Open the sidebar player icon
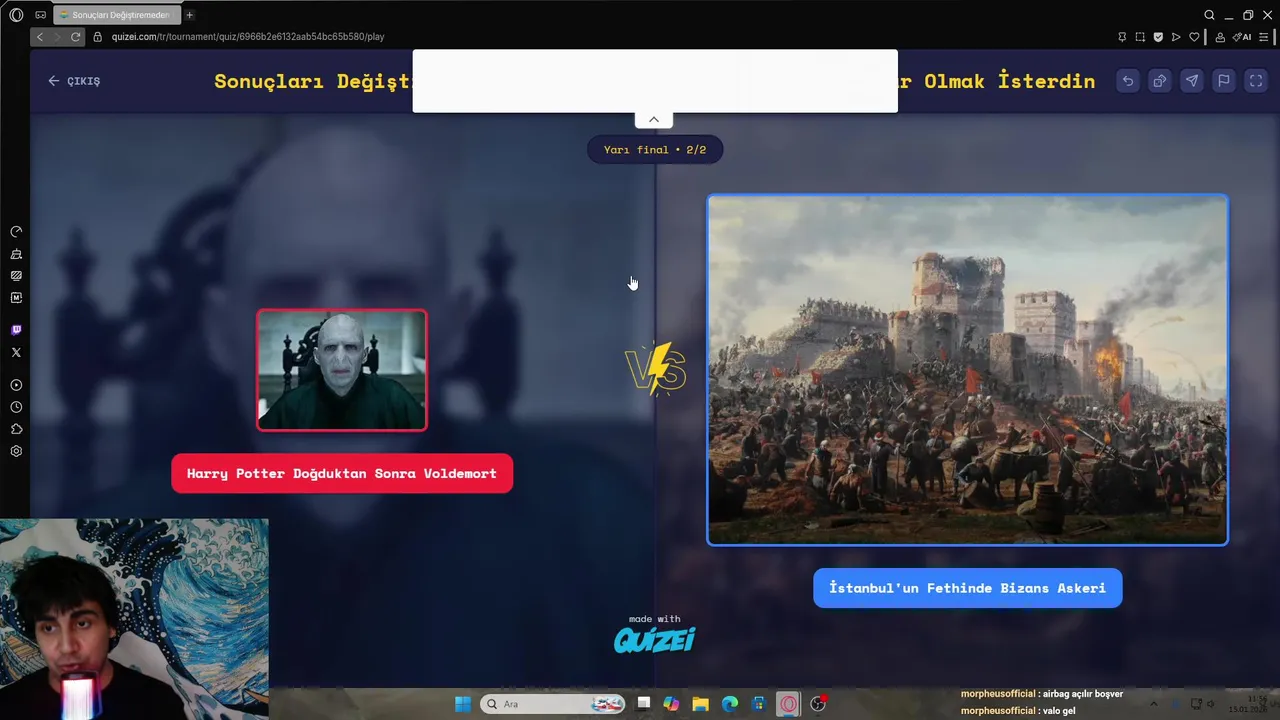The height and width of the screenshot is (720, 1280). [16, 385]
